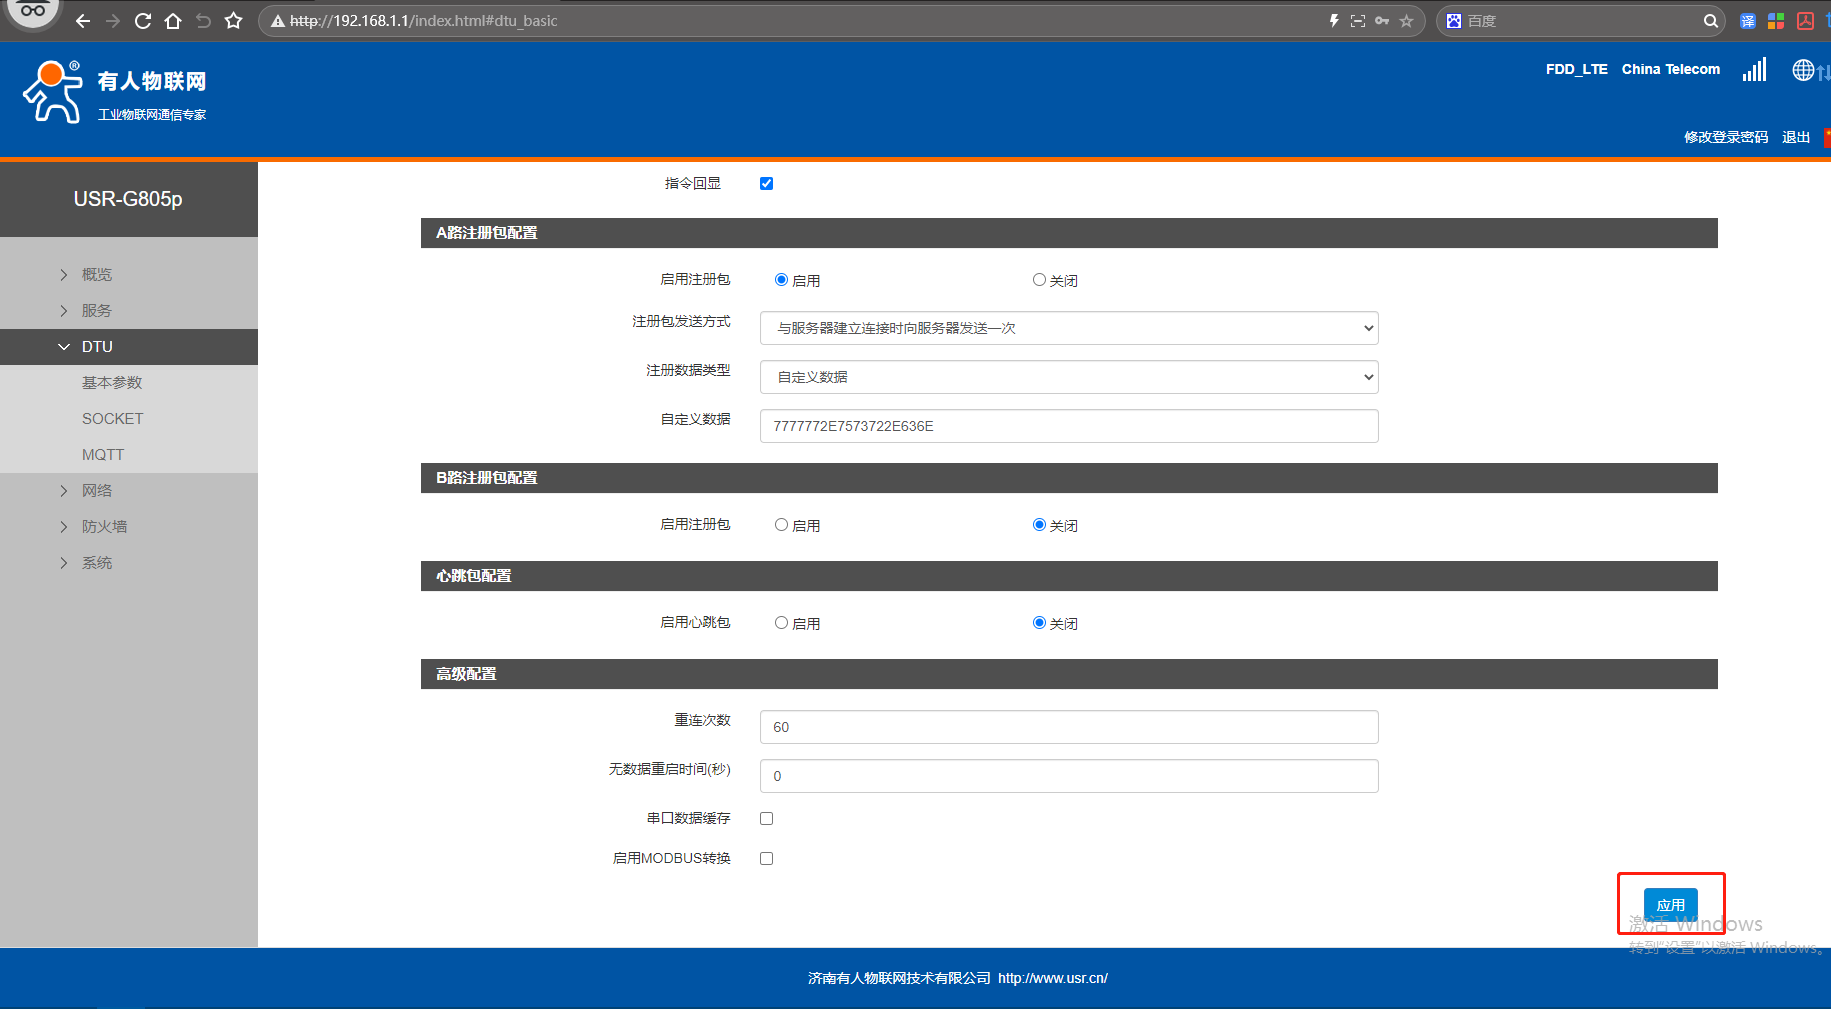Open the 注册数据类型 dropdown

(x=1068, y=377)
